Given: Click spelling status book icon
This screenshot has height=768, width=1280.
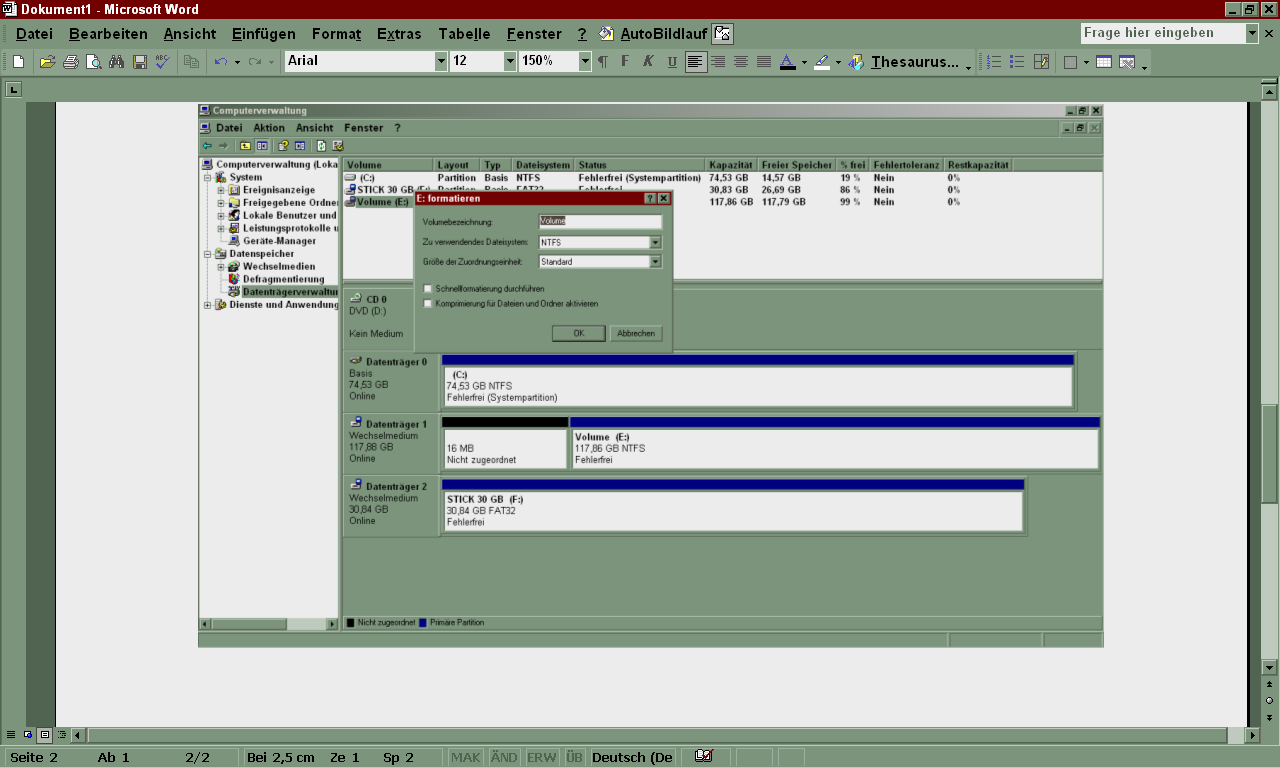Looking at the screenshot, I should coord(704,757).
